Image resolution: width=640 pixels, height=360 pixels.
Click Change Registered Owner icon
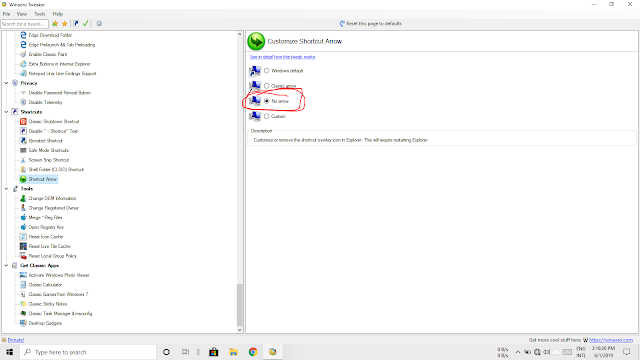pos(23,208)
